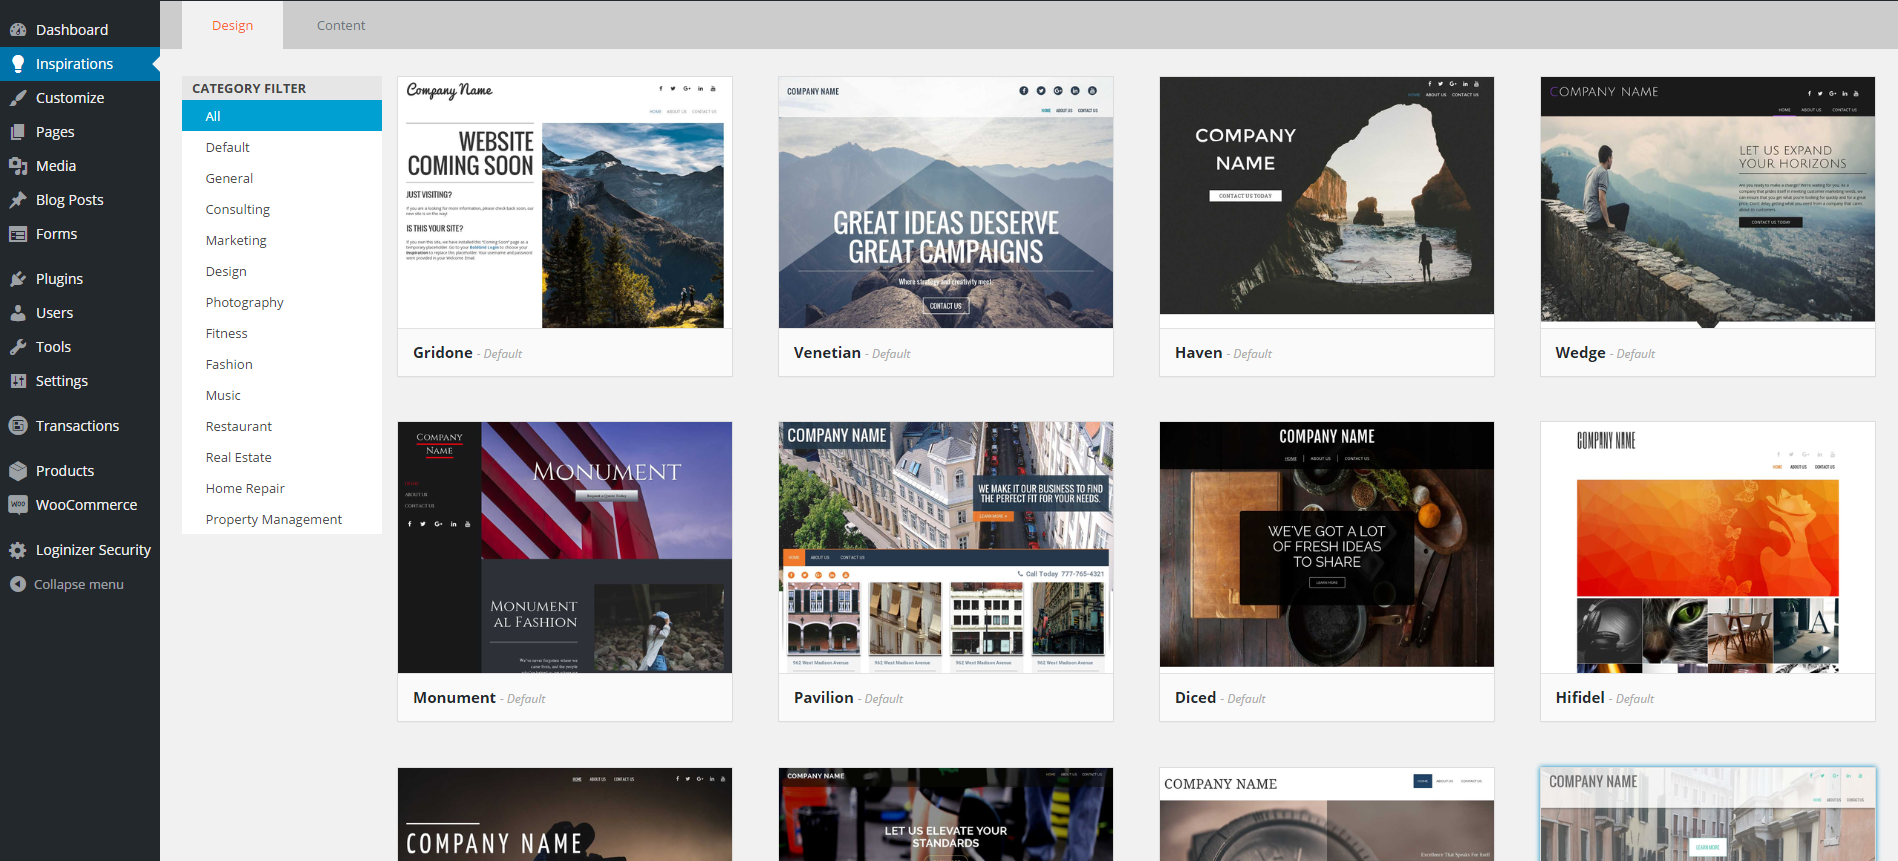Viewport: 1898px width, 861px height.
Task: Click the Venetian theme title
Action: (827, 353)
